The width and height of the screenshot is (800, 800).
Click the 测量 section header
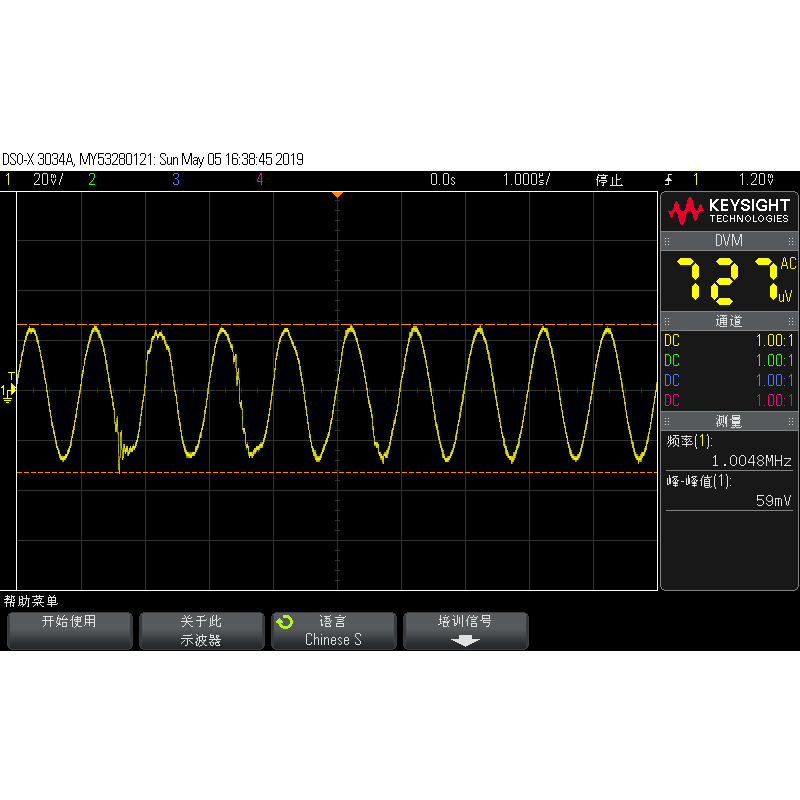click(729, 422)
